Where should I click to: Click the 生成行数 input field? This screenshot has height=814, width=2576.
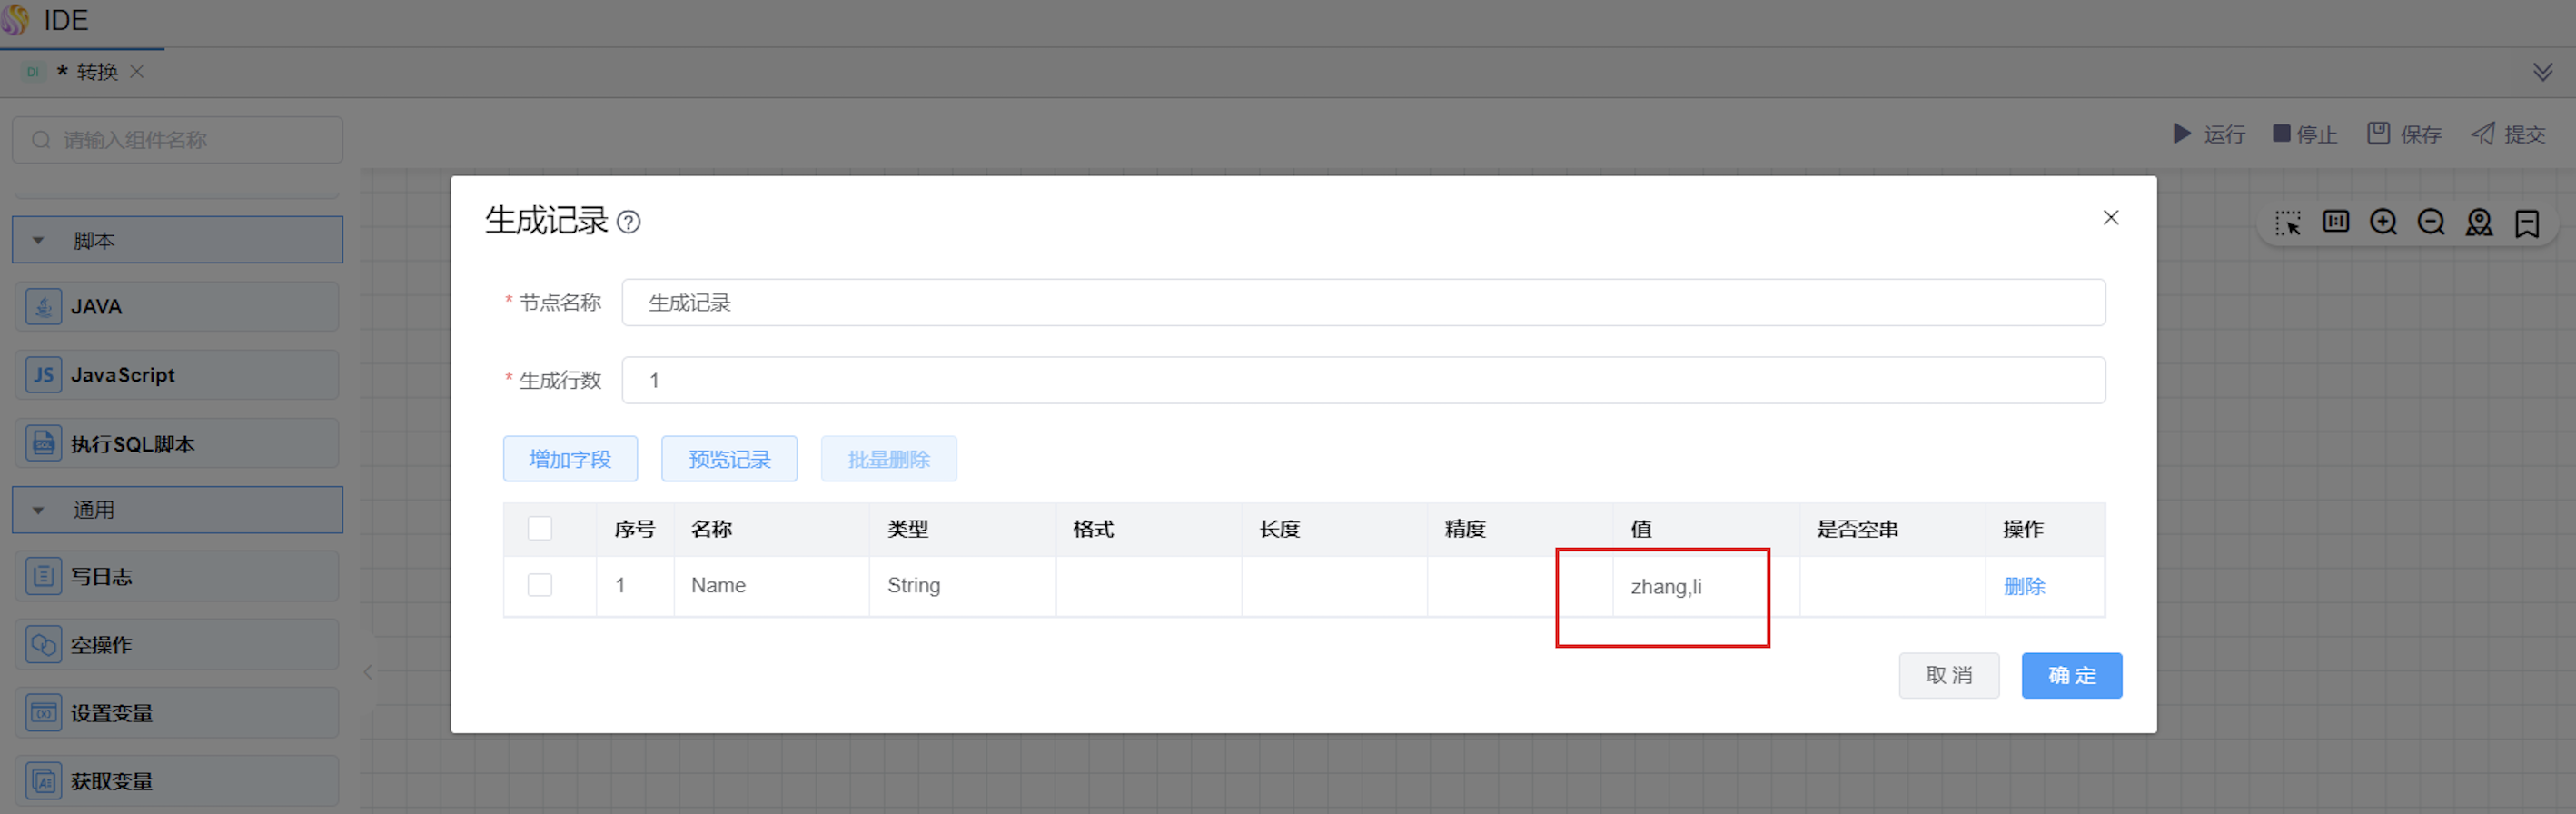[1362, 380]
